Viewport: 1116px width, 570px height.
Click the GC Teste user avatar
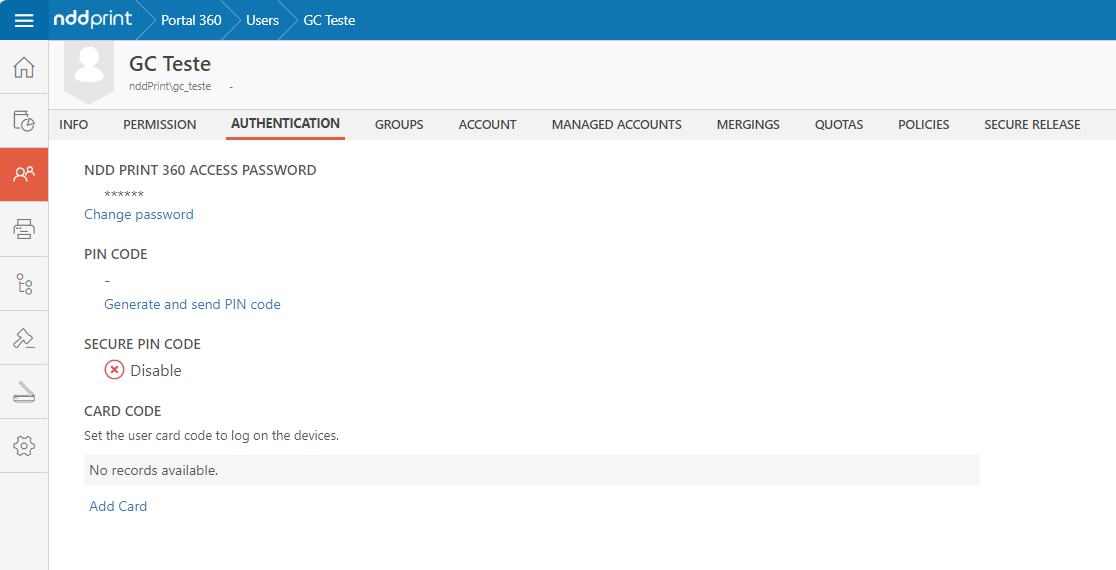coord(89,68)
